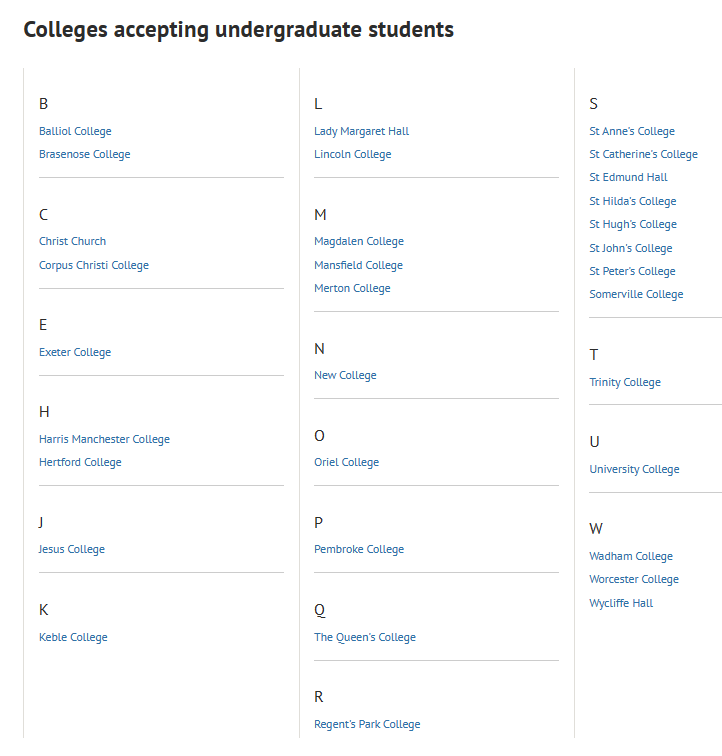Open the Keble College link
Image resolution: width=722 pixels, height=756 pixels.
[x=73, y=637]
